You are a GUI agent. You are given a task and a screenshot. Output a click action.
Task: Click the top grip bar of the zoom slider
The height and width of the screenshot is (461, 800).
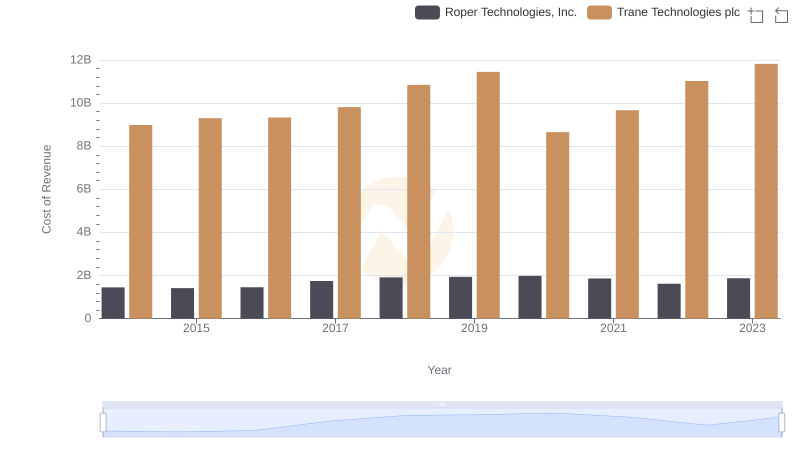pyautogui.click(x=442, y=404)
